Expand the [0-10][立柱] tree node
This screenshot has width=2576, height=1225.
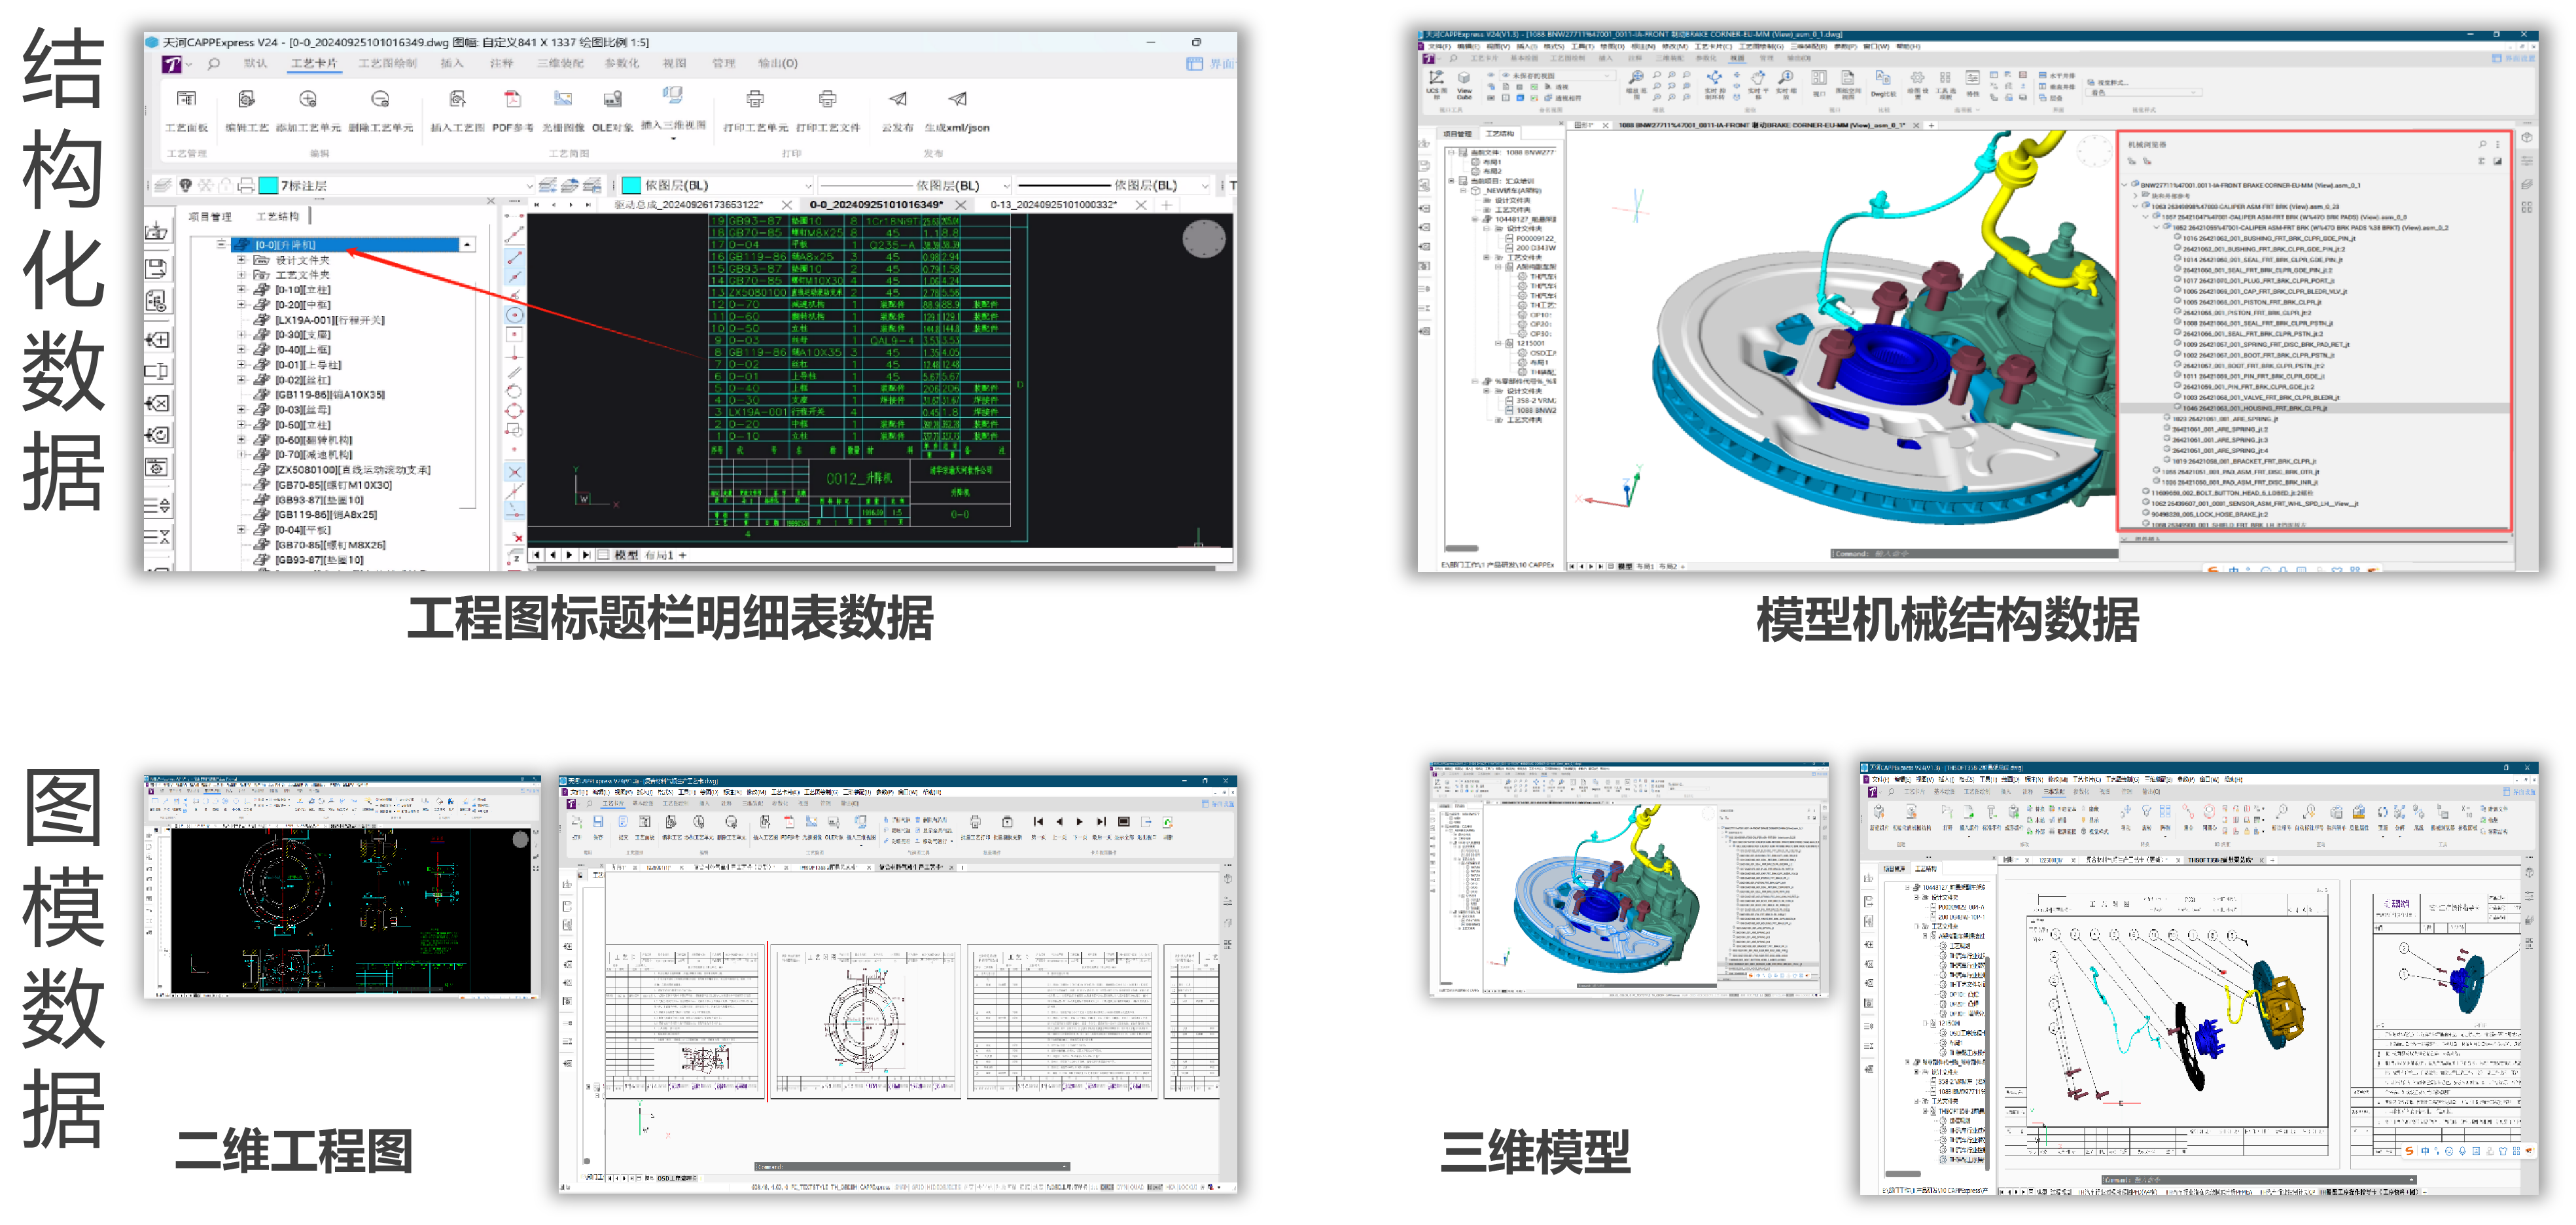(x=241, y=290)
